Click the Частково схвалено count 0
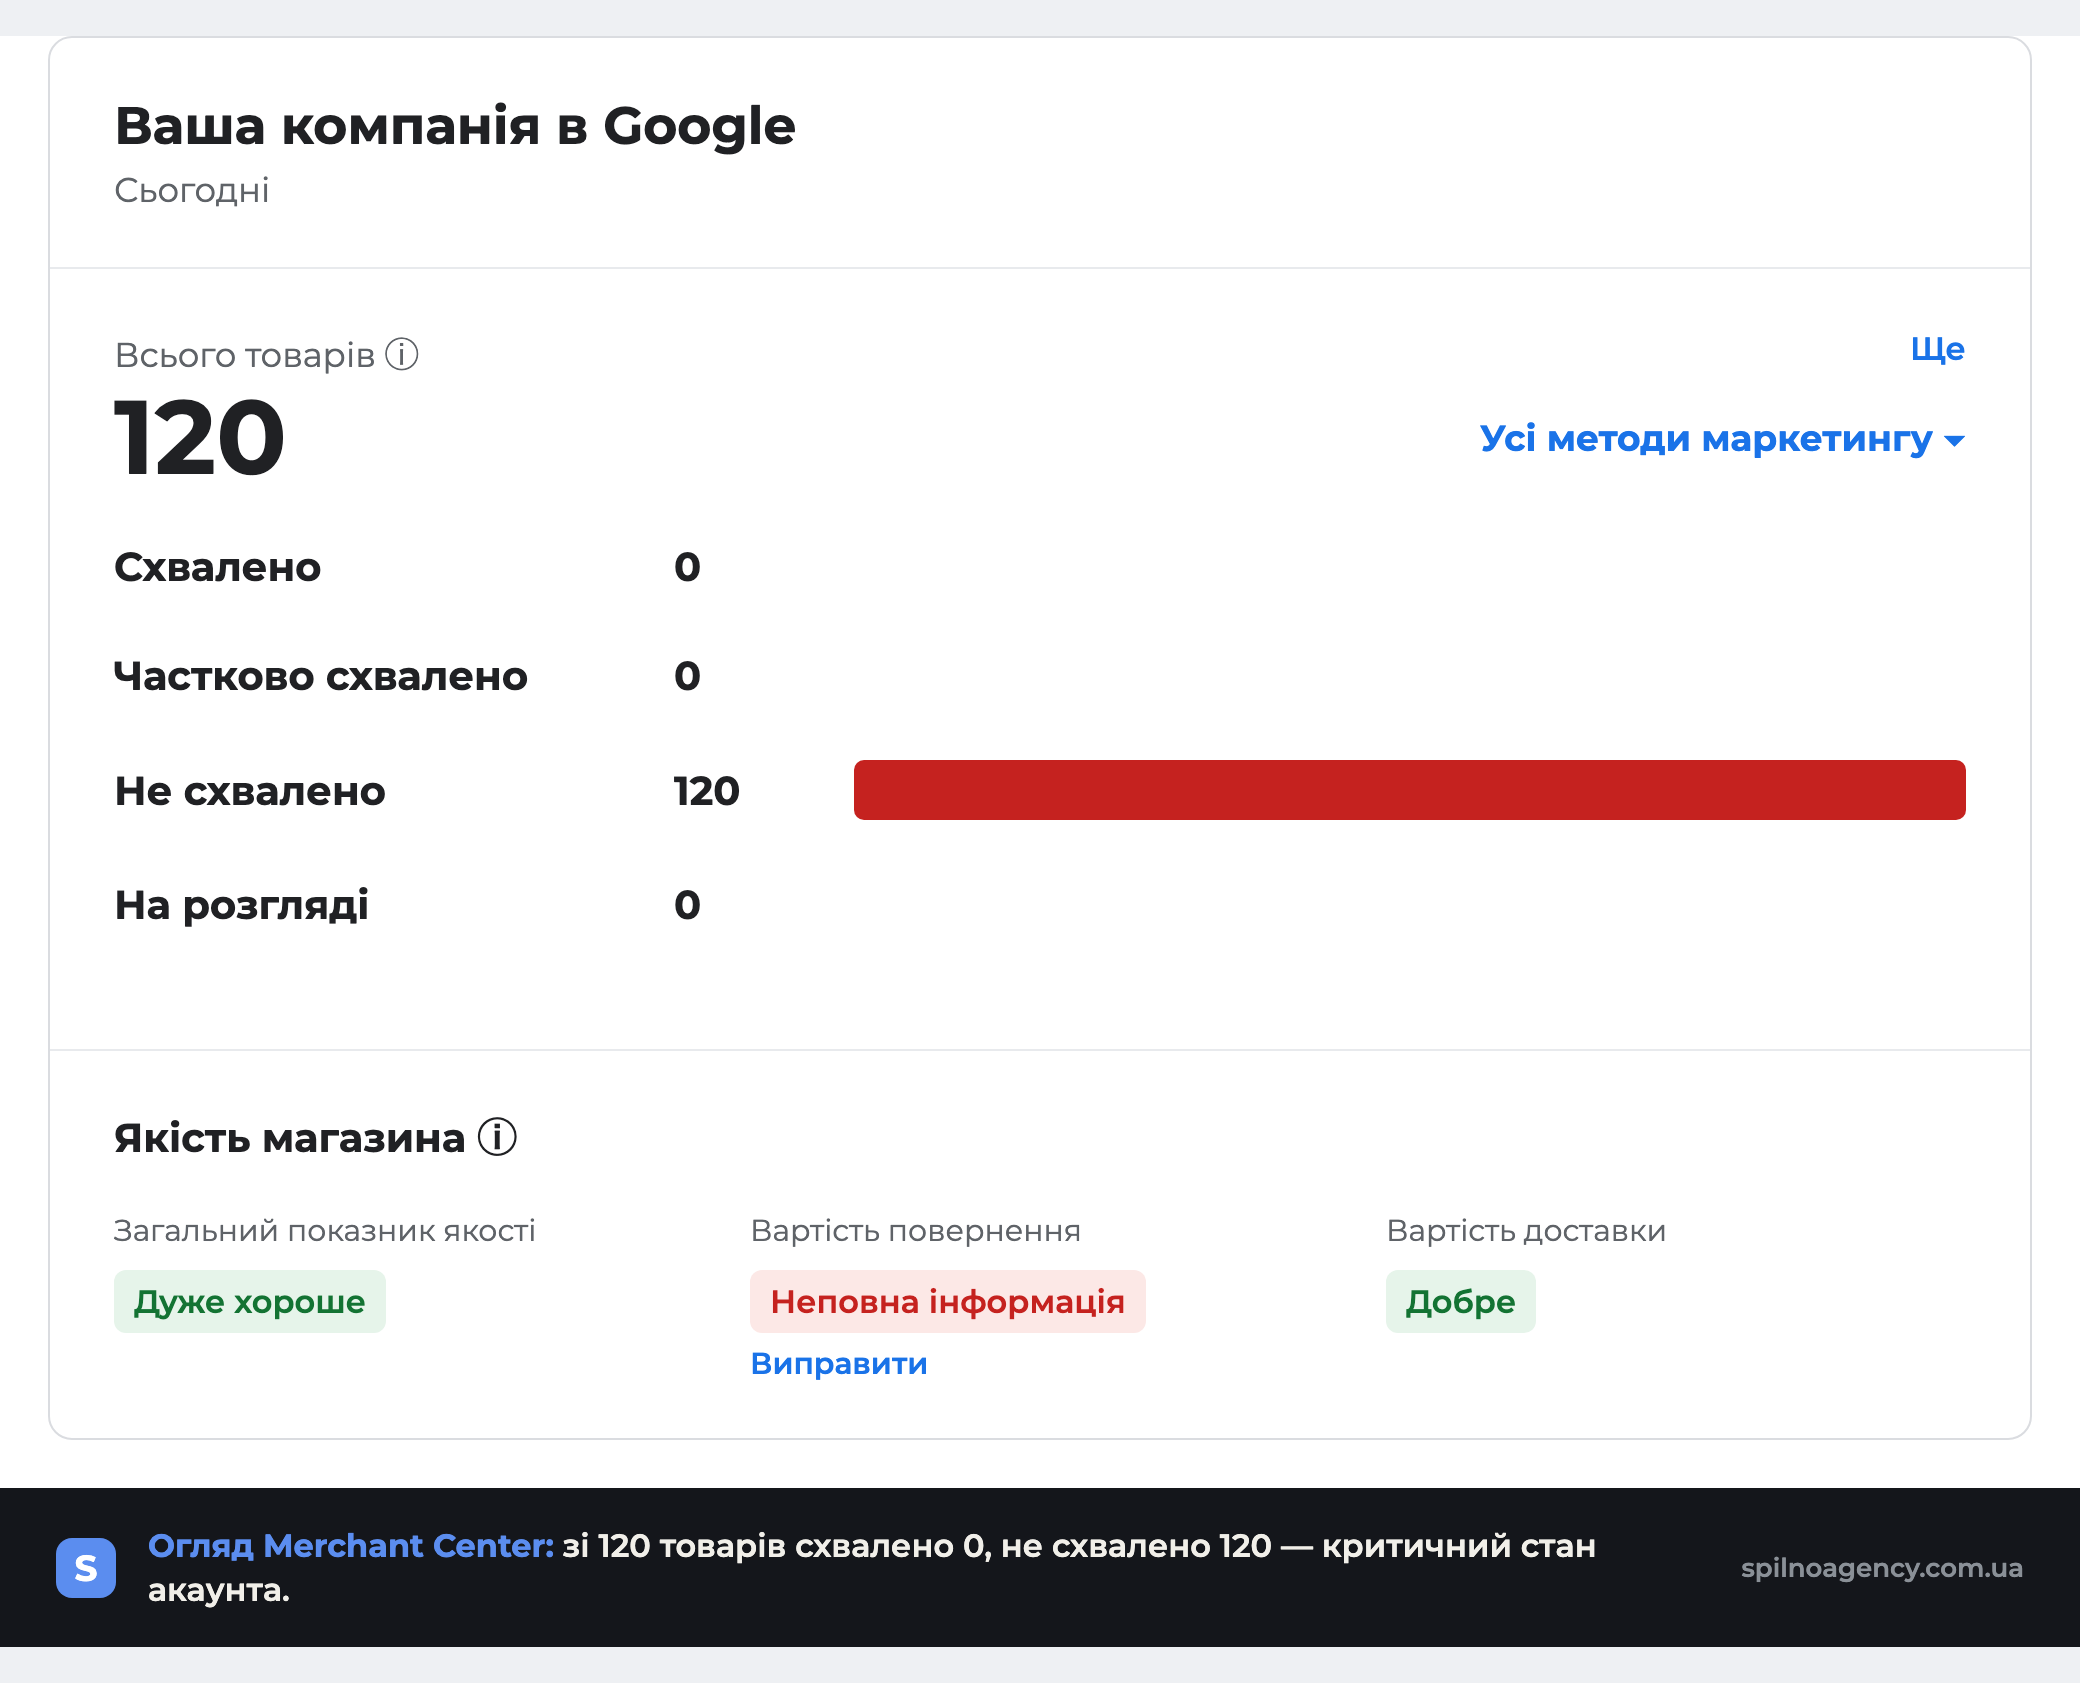The height and width of the screenshot is (1683, 2080). click(687, 676)
